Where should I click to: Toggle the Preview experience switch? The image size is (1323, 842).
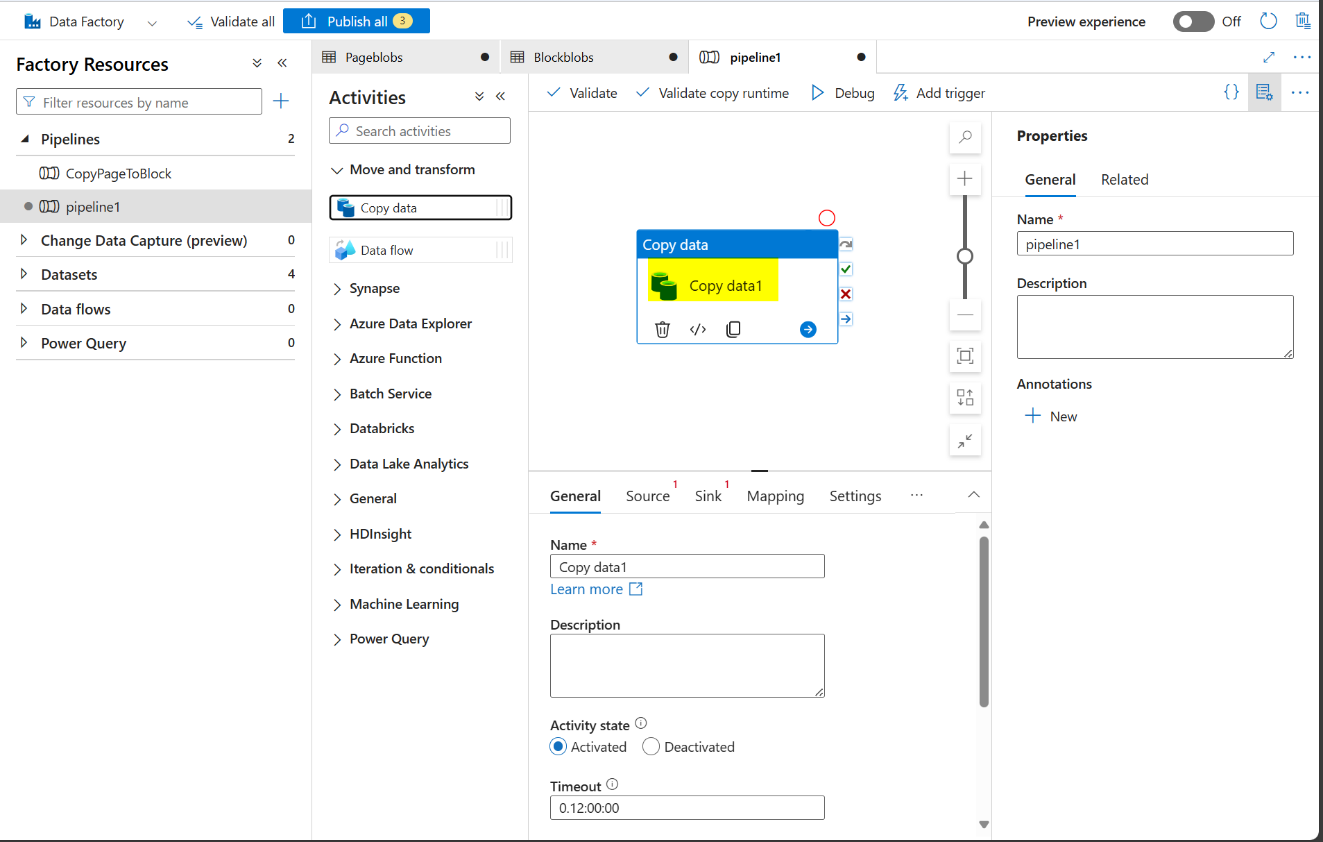(1193, 21)
